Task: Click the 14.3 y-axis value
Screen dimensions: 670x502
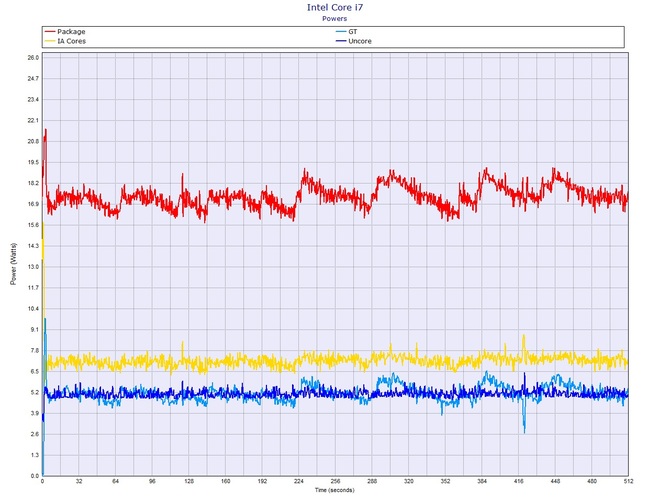Action: [x=33, y=246]
